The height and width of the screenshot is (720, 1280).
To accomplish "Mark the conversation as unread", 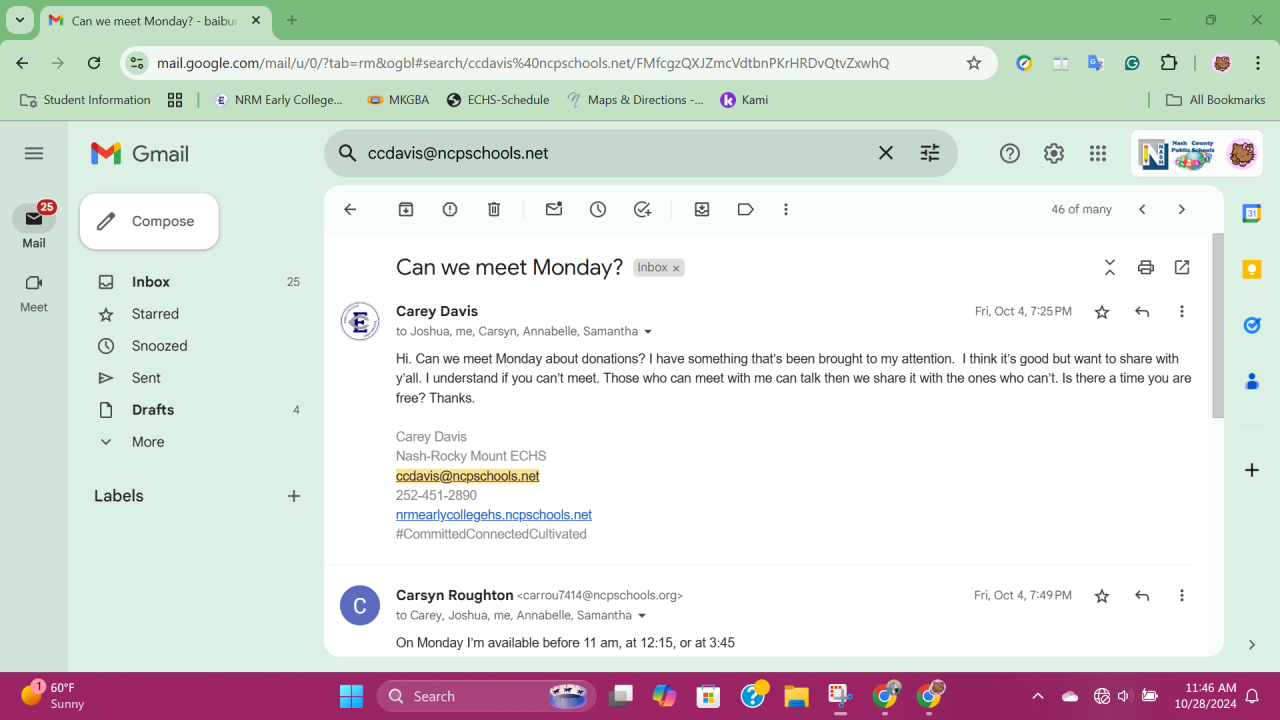I will [554, 209].
